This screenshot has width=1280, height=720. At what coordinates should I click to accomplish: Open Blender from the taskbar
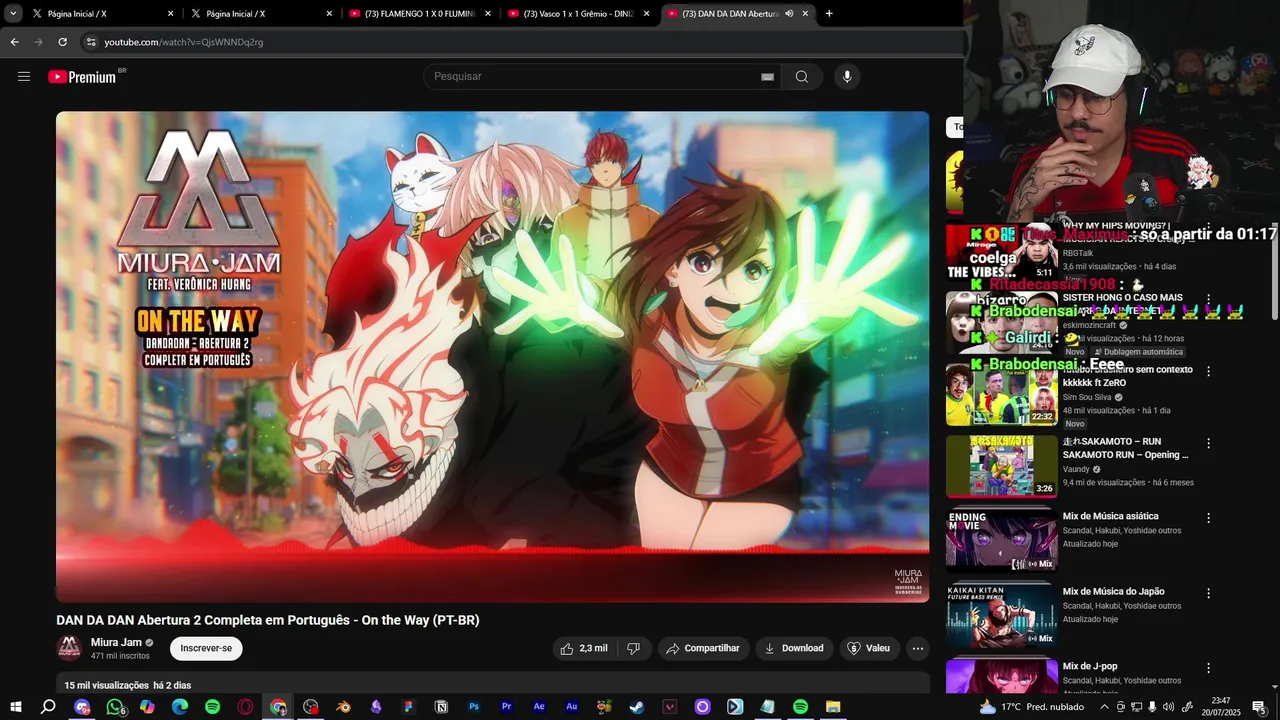pyautogui.click(x=343, y=707)
